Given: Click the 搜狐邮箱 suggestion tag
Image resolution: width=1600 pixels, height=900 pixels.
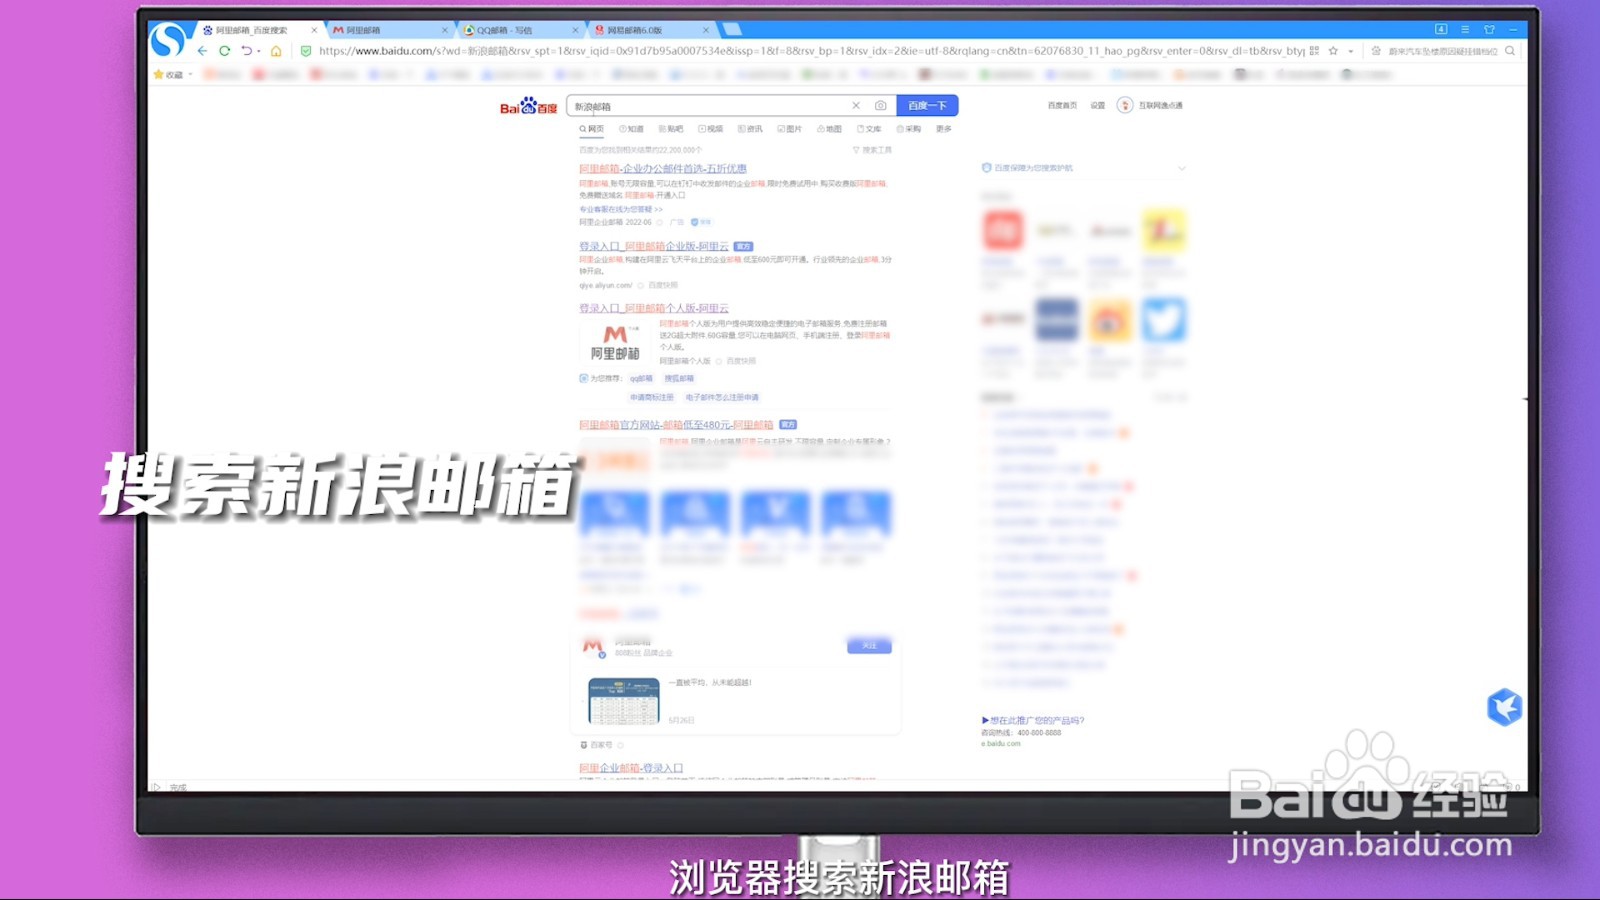Looking at the screenshot, I should (679, 379).
